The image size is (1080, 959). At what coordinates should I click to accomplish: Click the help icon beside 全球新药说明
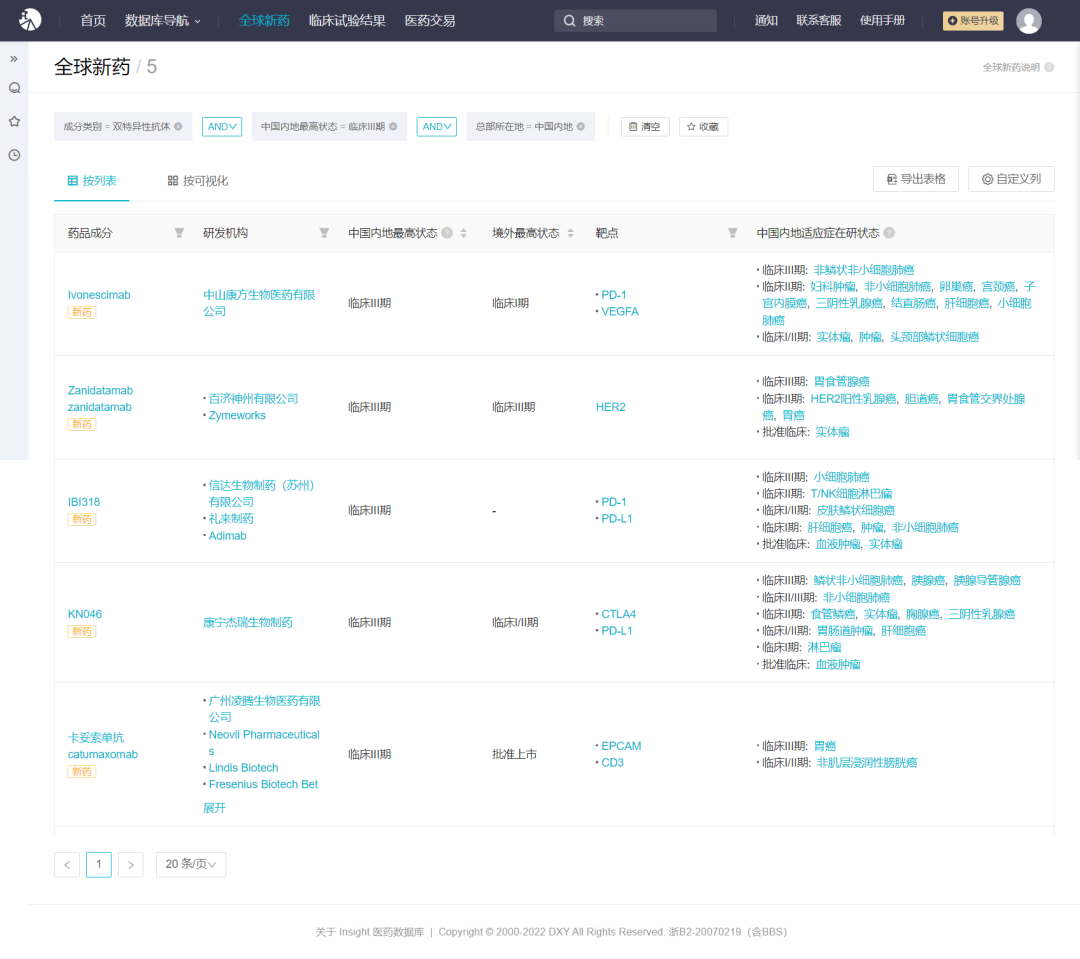tap(1049, 68)
